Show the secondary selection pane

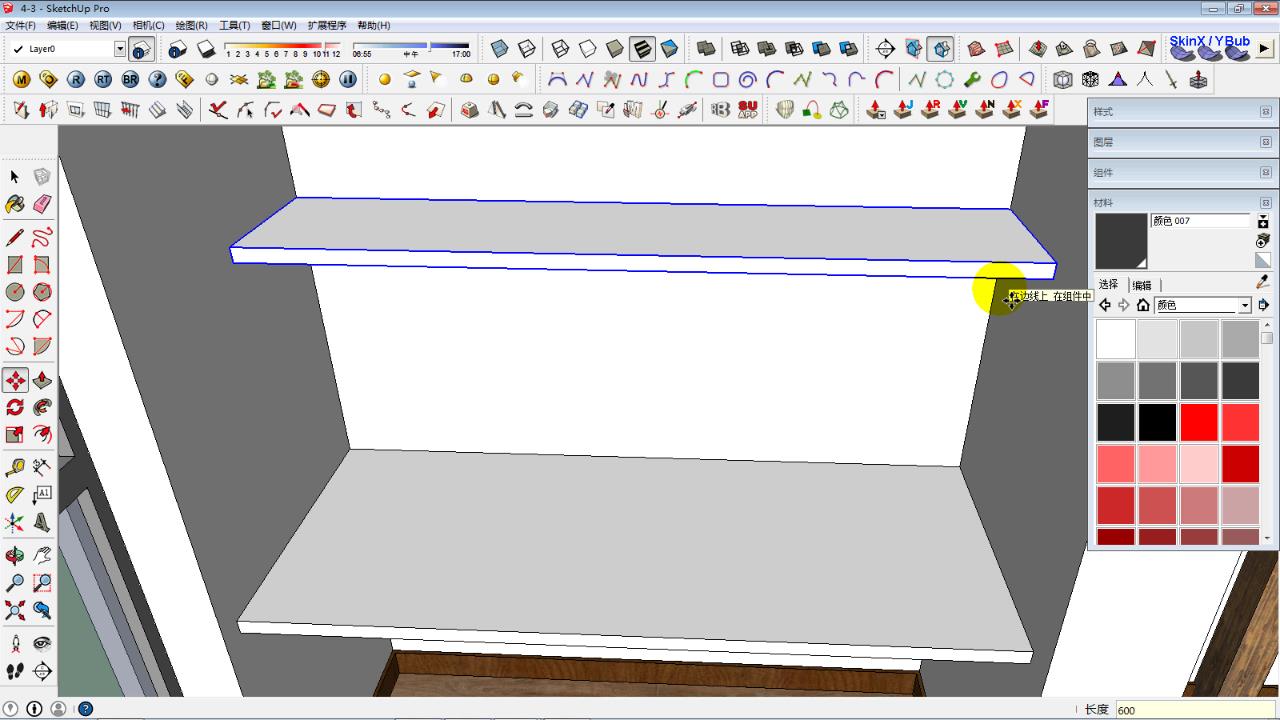1263,222
